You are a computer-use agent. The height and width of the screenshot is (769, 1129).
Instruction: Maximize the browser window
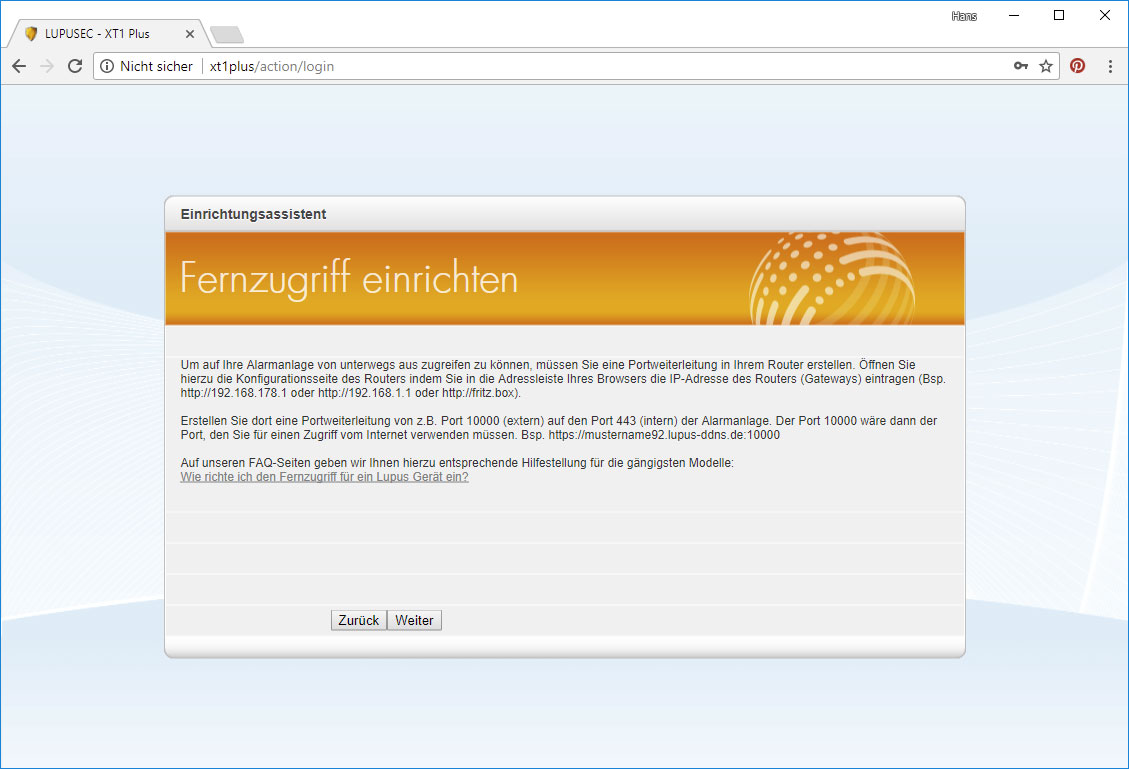[1059, 15]
